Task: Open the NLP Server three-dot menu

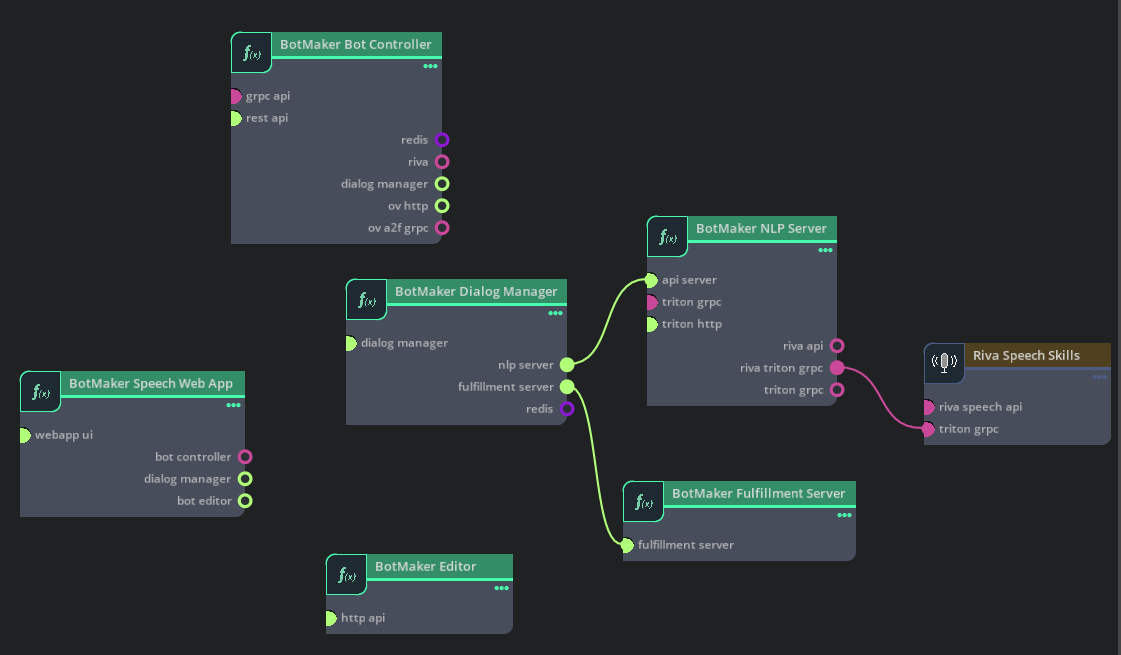Action: pyautogui.click(x=825, y=250)
